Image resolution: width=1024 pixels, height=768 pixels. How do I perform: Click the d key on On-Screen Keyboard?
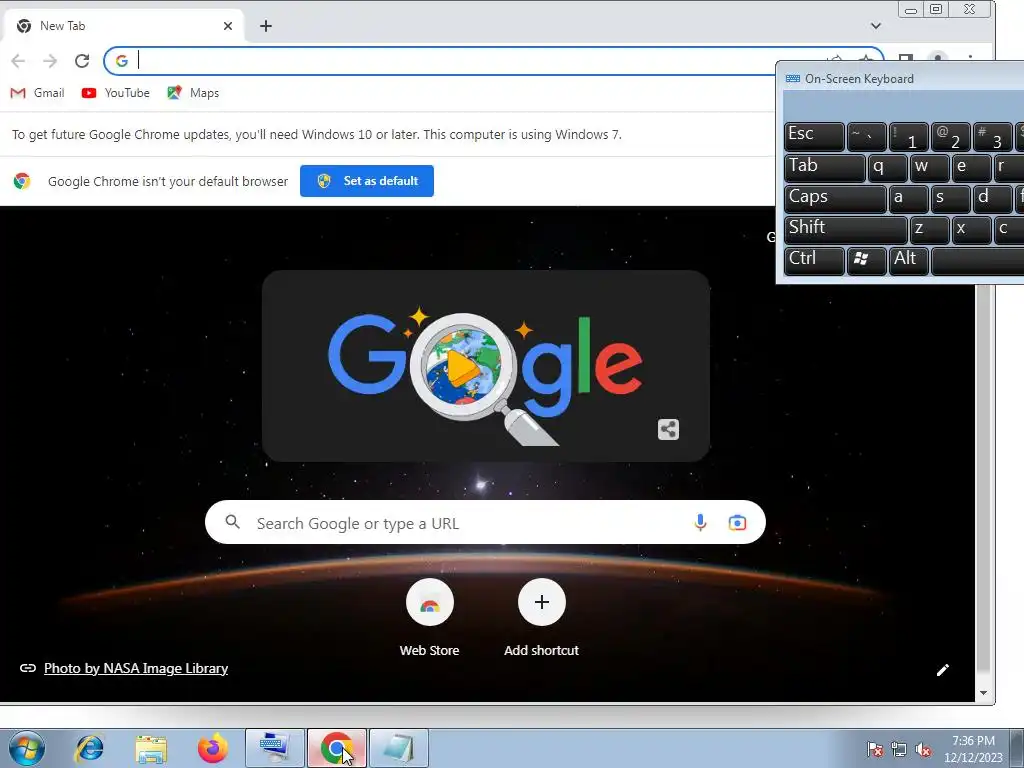click(x=991, y=199)
